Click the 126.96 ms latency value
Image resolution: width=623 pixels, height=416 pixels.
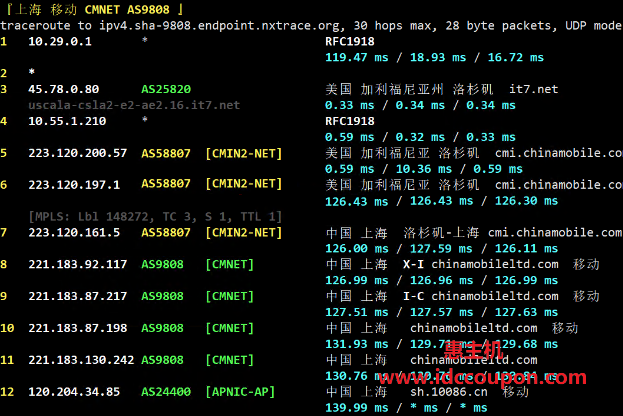pyautogui.click(x=441, y=281)
